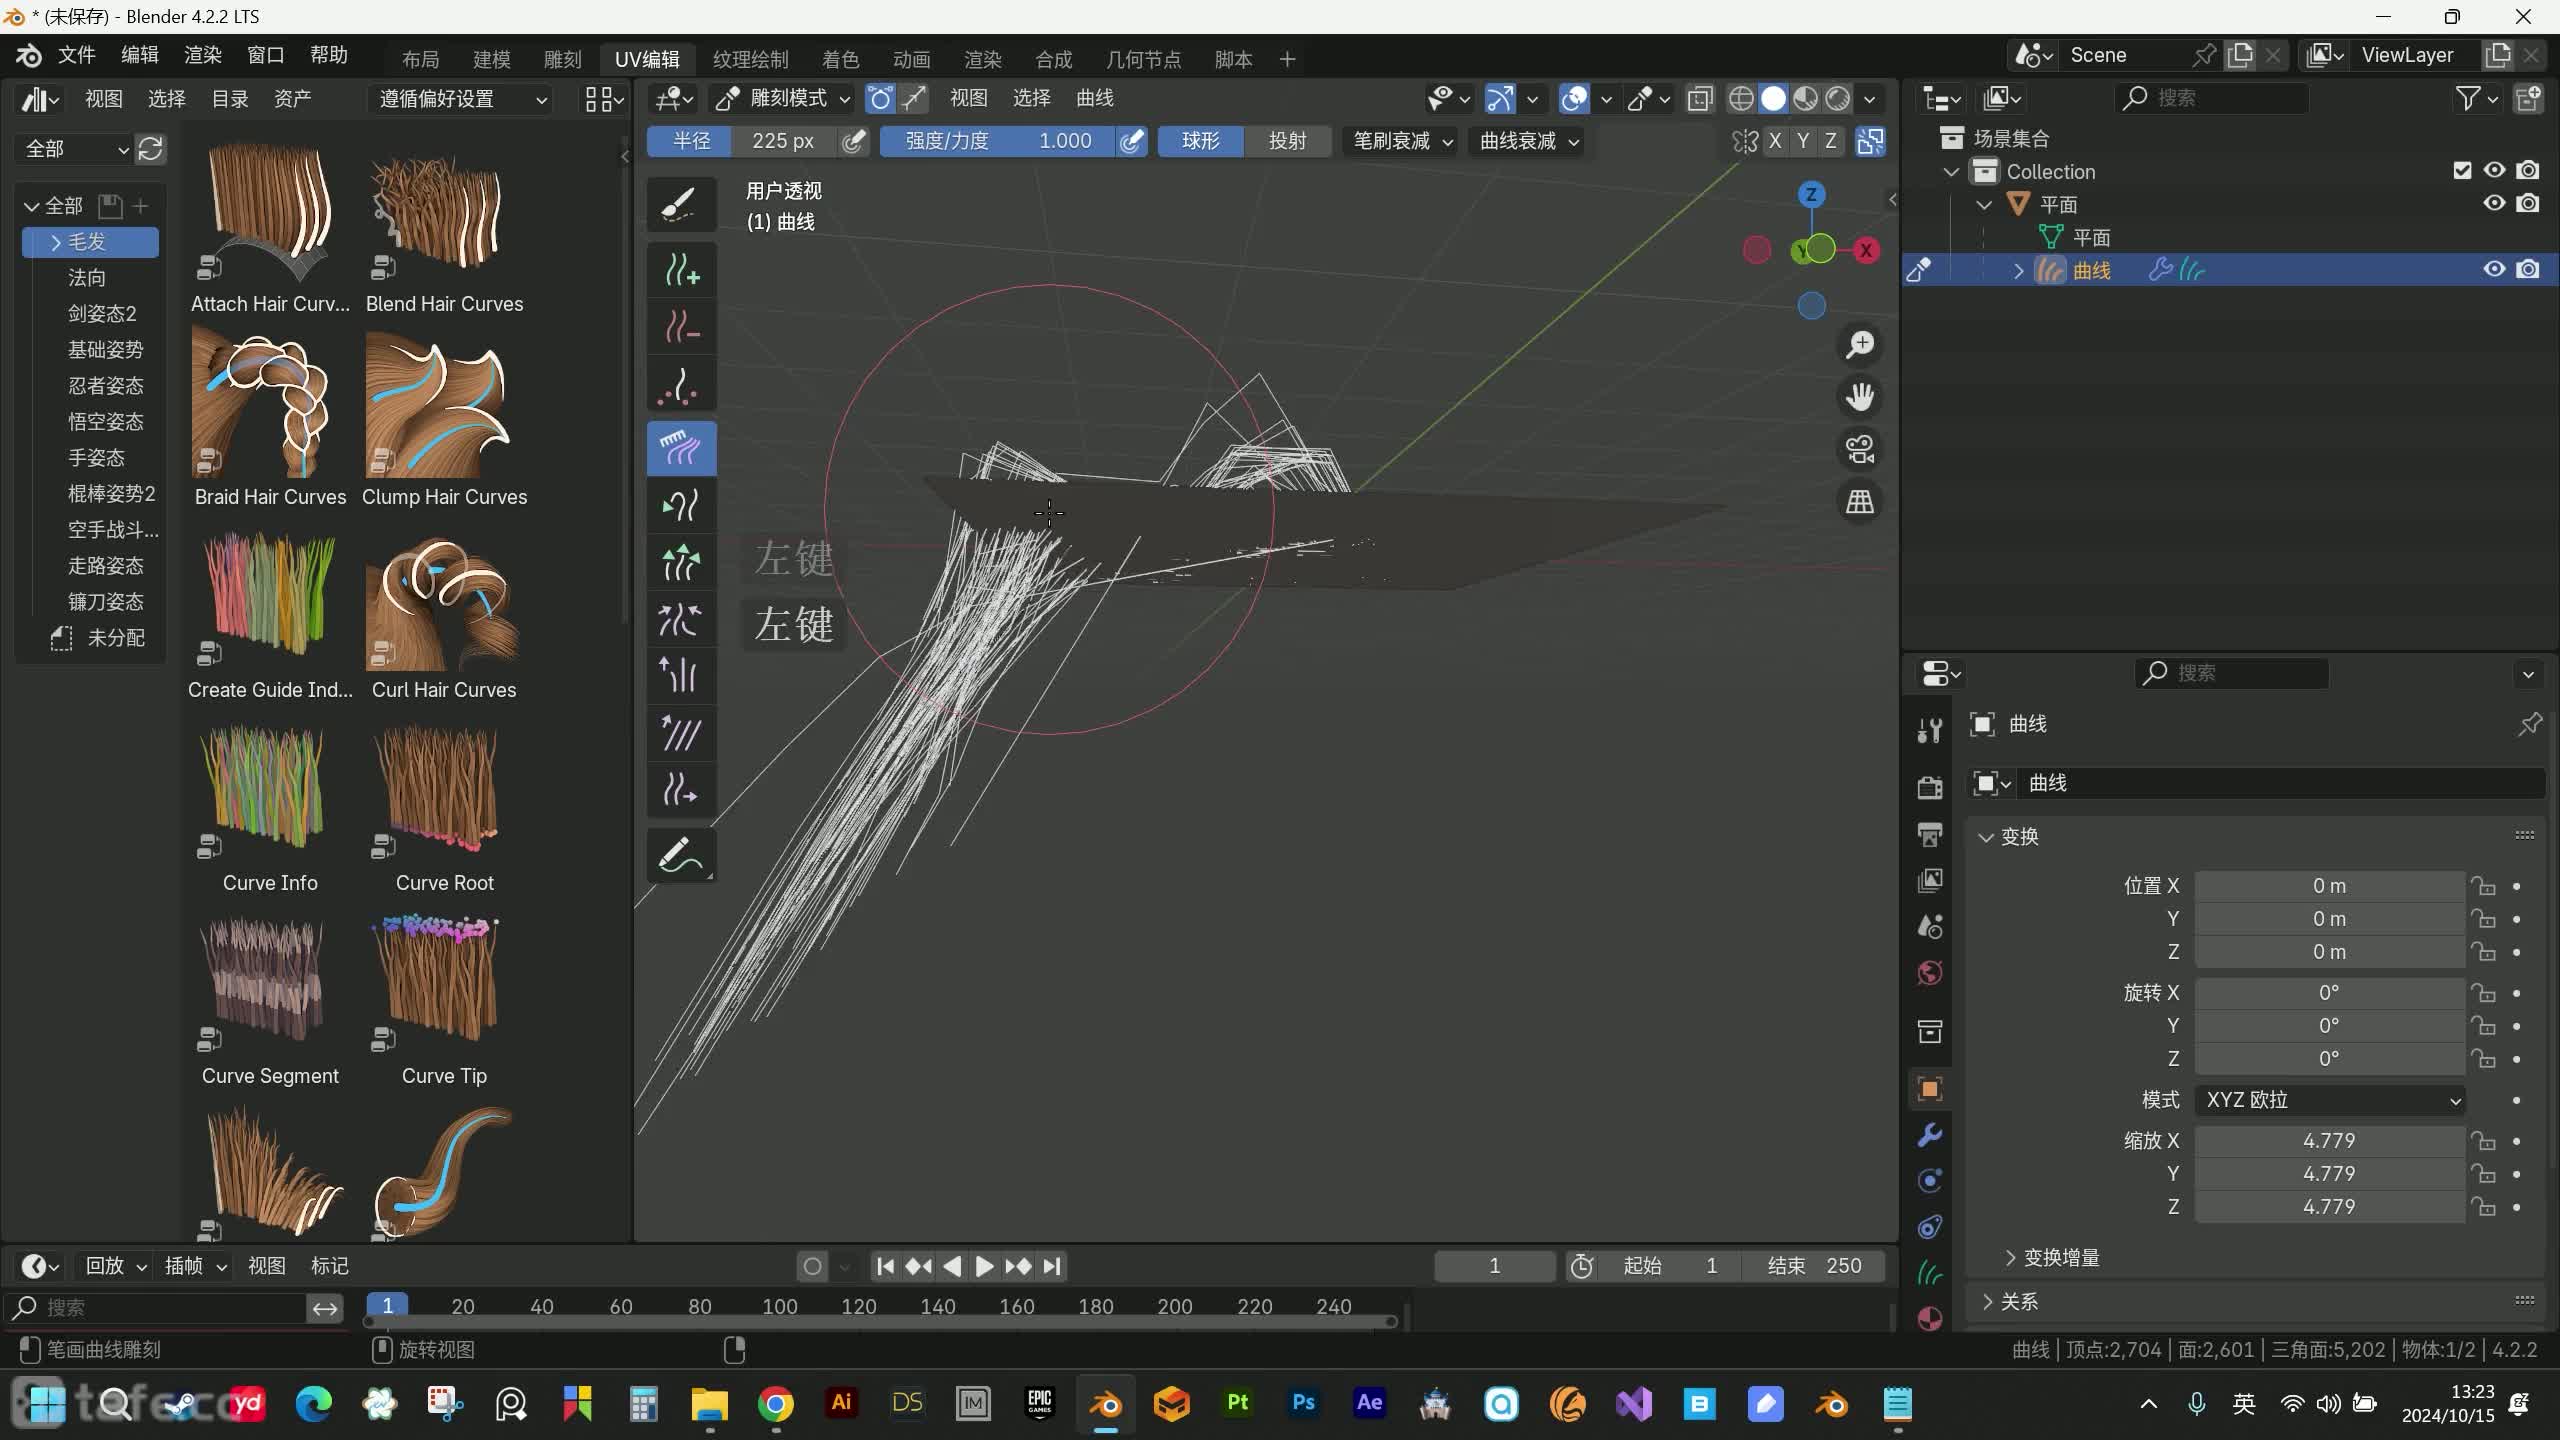Viewport: 2560px width, 1440px height.
Task: Open the Object properties tab
Action: (x=1930, y=1088)
